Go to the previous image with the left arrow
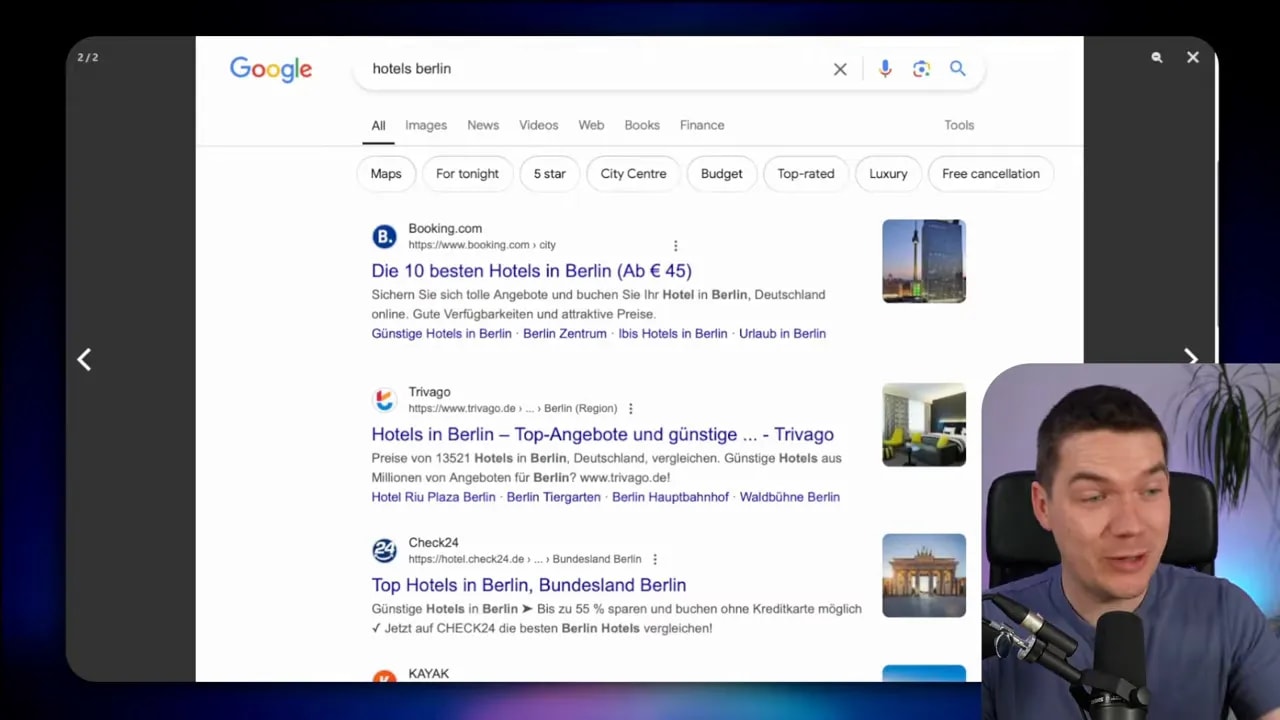Viewport: 1280px width, 720px height. click(x=85, y=359)
